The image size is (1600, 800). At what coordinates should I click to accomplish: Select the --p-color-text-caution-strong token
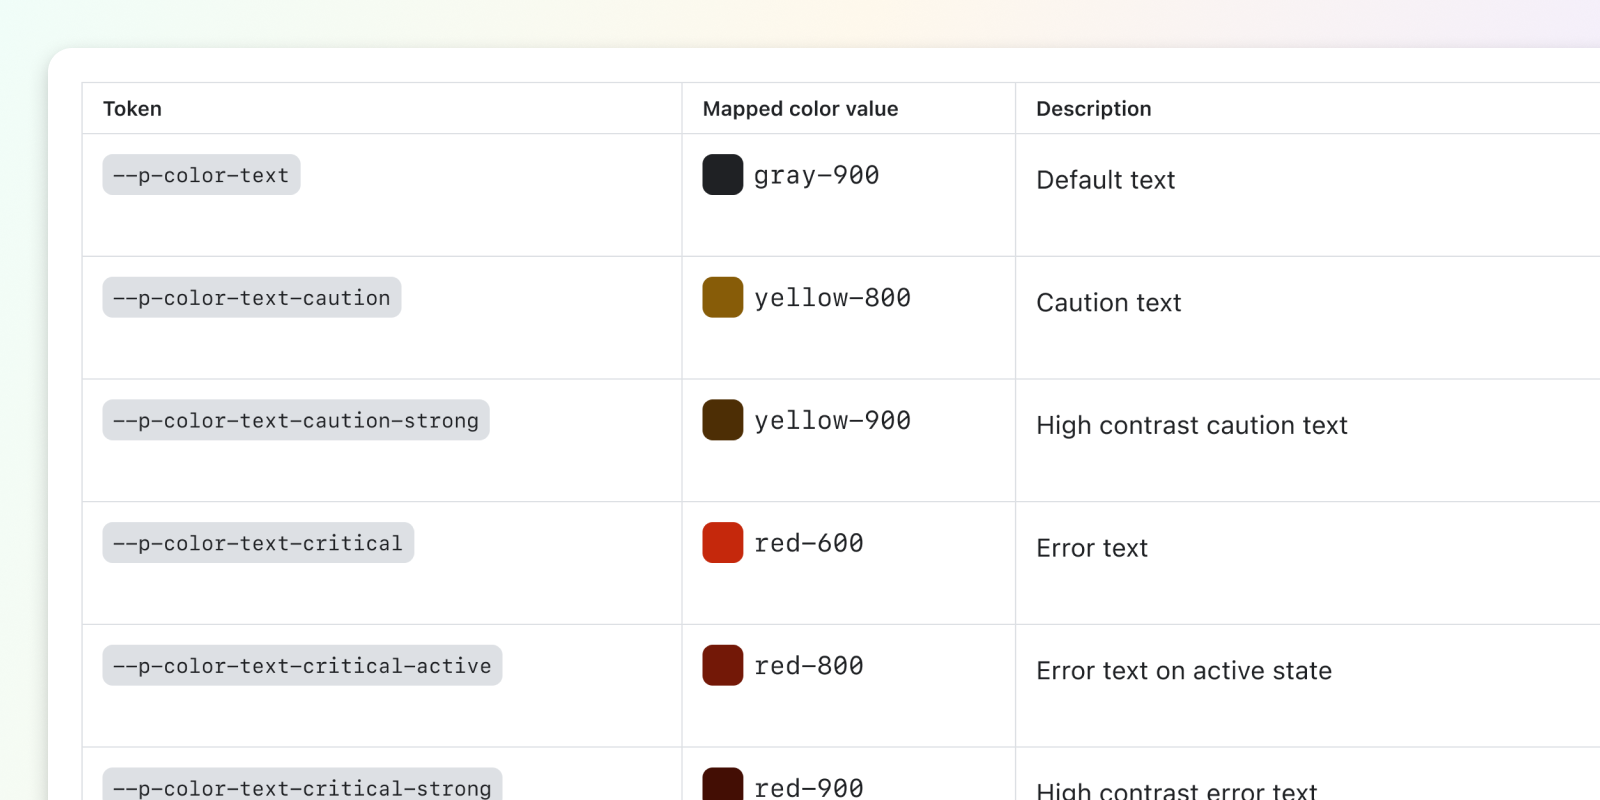click(296, 420)
